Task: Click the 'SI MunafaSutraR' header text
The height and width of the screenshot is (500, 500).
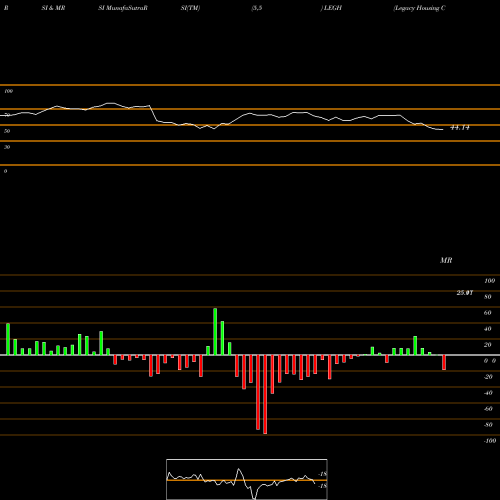Action: coord(123,8)
